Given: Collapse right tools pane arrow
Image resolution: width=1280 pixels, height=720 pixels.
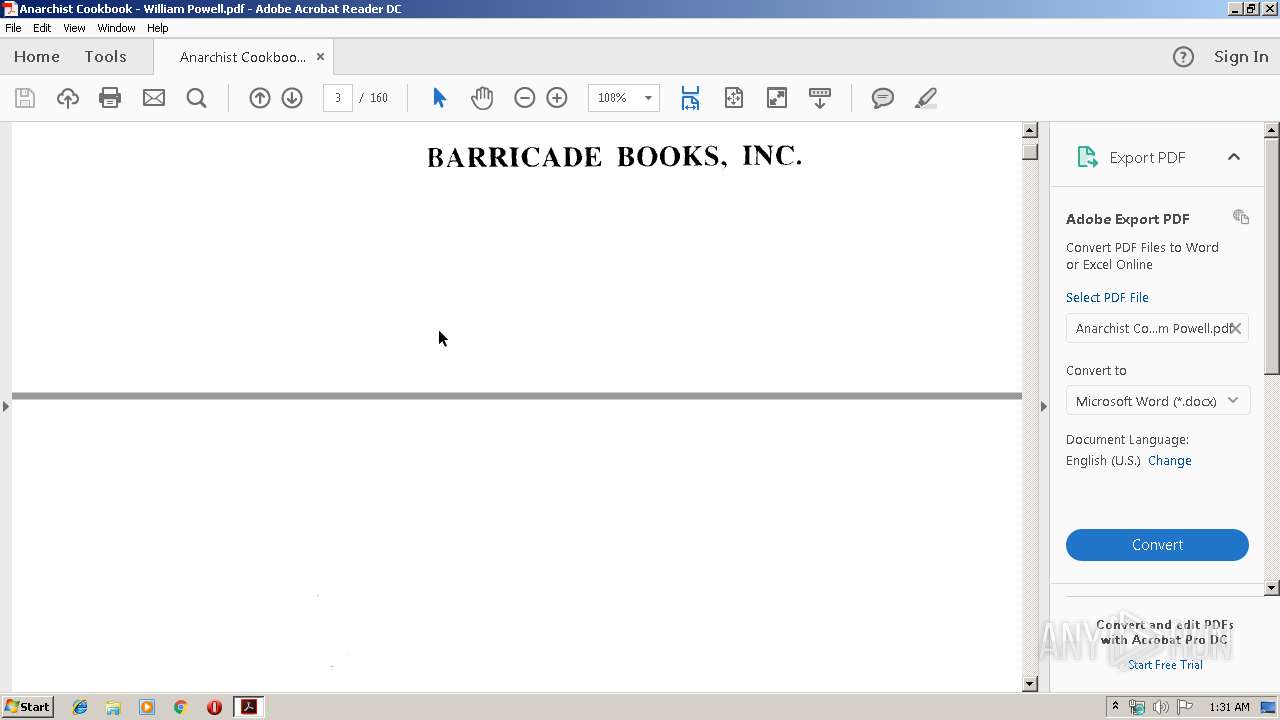Looking at the screenshot, I should point(1043,406).
